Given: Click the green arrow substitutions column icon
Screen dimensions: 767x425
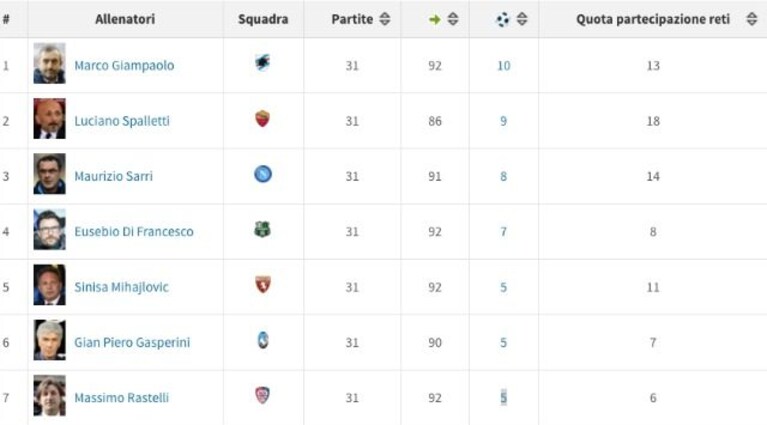Looking at the screenshot, I should coord(434,20).
